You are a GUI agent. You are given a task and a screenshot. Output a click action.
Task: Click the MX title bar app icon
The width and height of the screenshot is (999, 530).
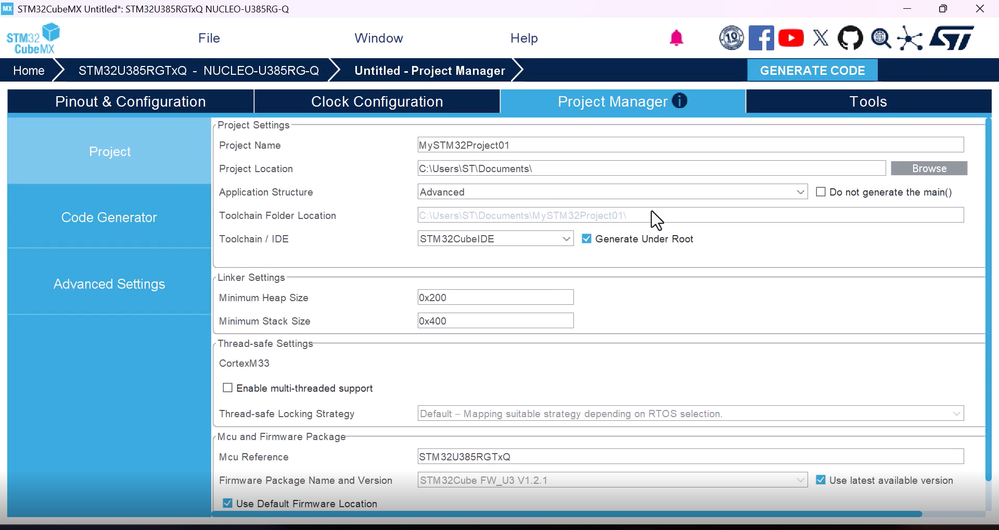(7, 8)
